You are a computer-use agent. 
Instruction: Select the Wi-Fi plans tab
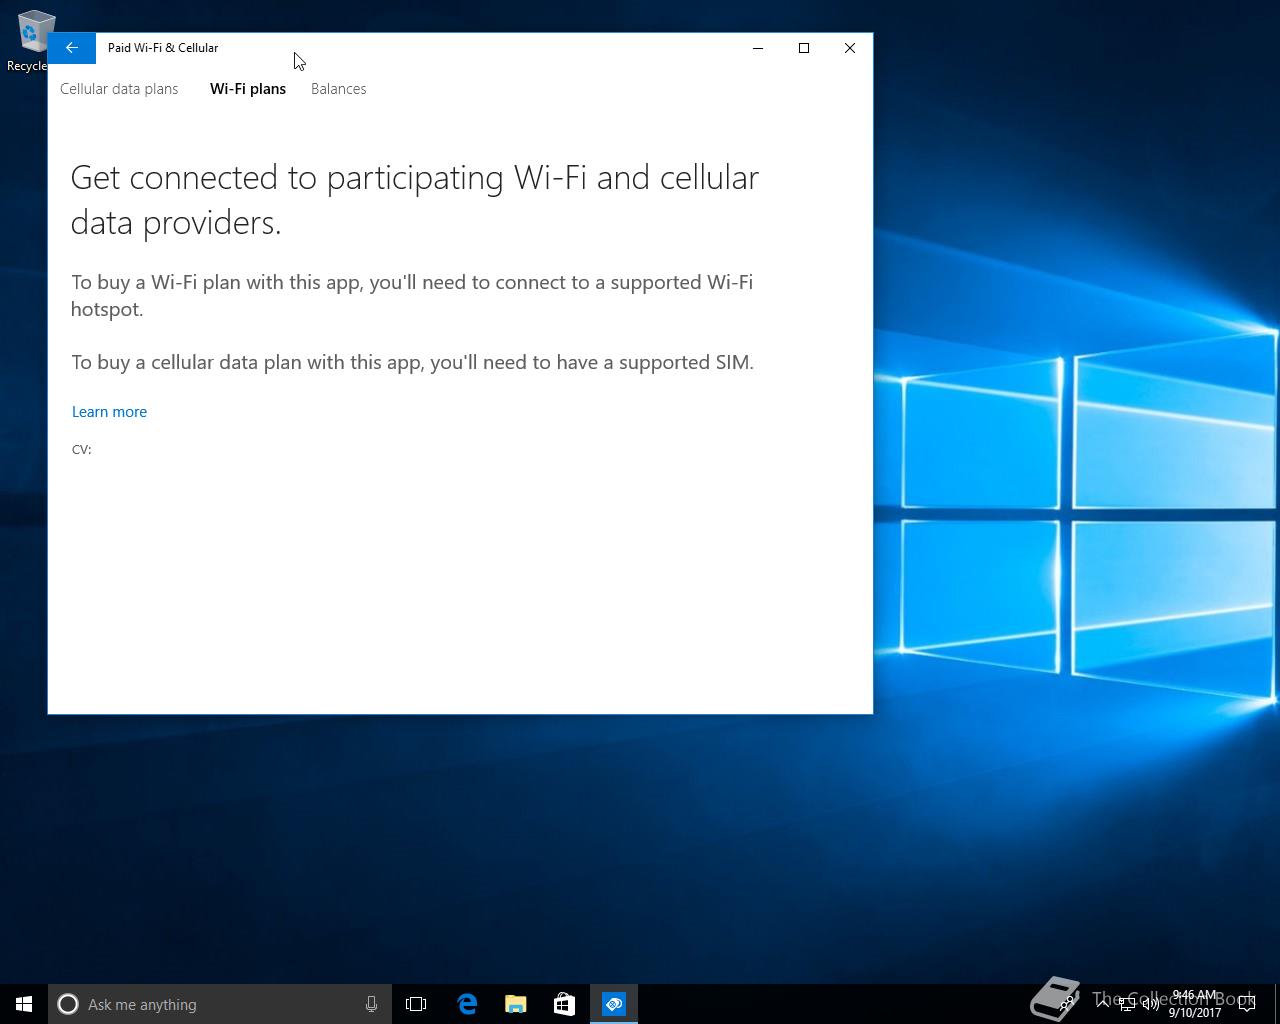coord(248,89)
